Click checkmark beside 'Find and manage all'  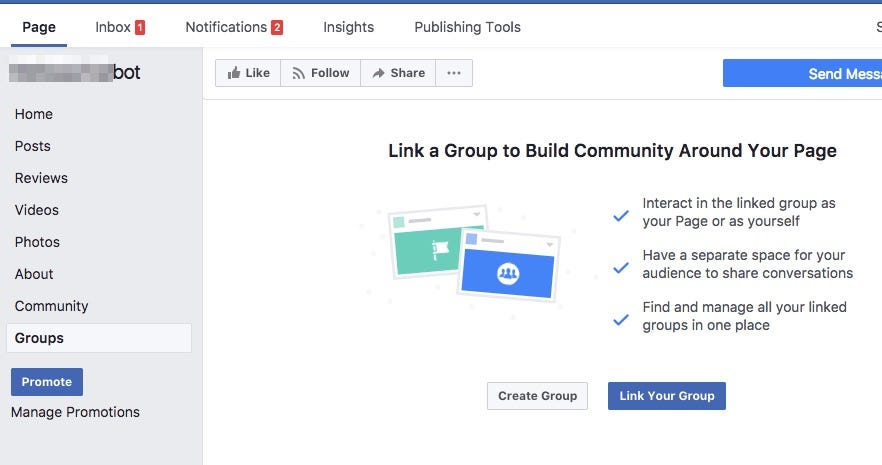coord(621,319)
